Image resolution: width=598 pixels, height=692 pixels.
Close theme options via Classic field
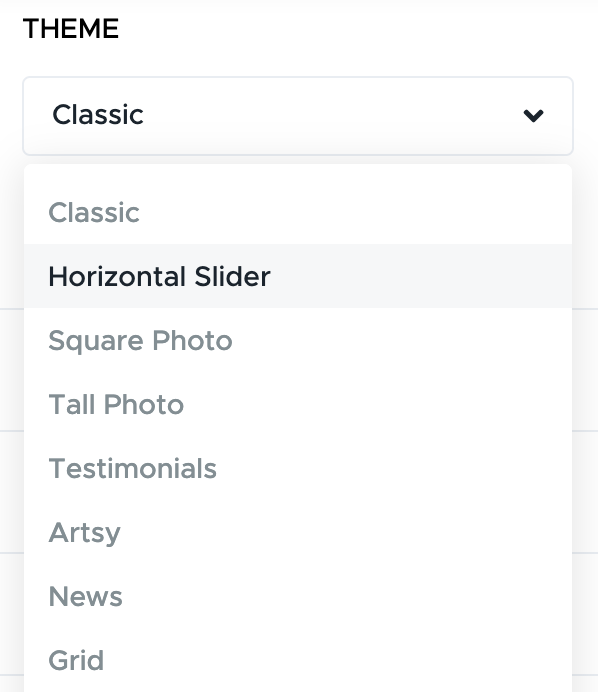tap(298, 116)
